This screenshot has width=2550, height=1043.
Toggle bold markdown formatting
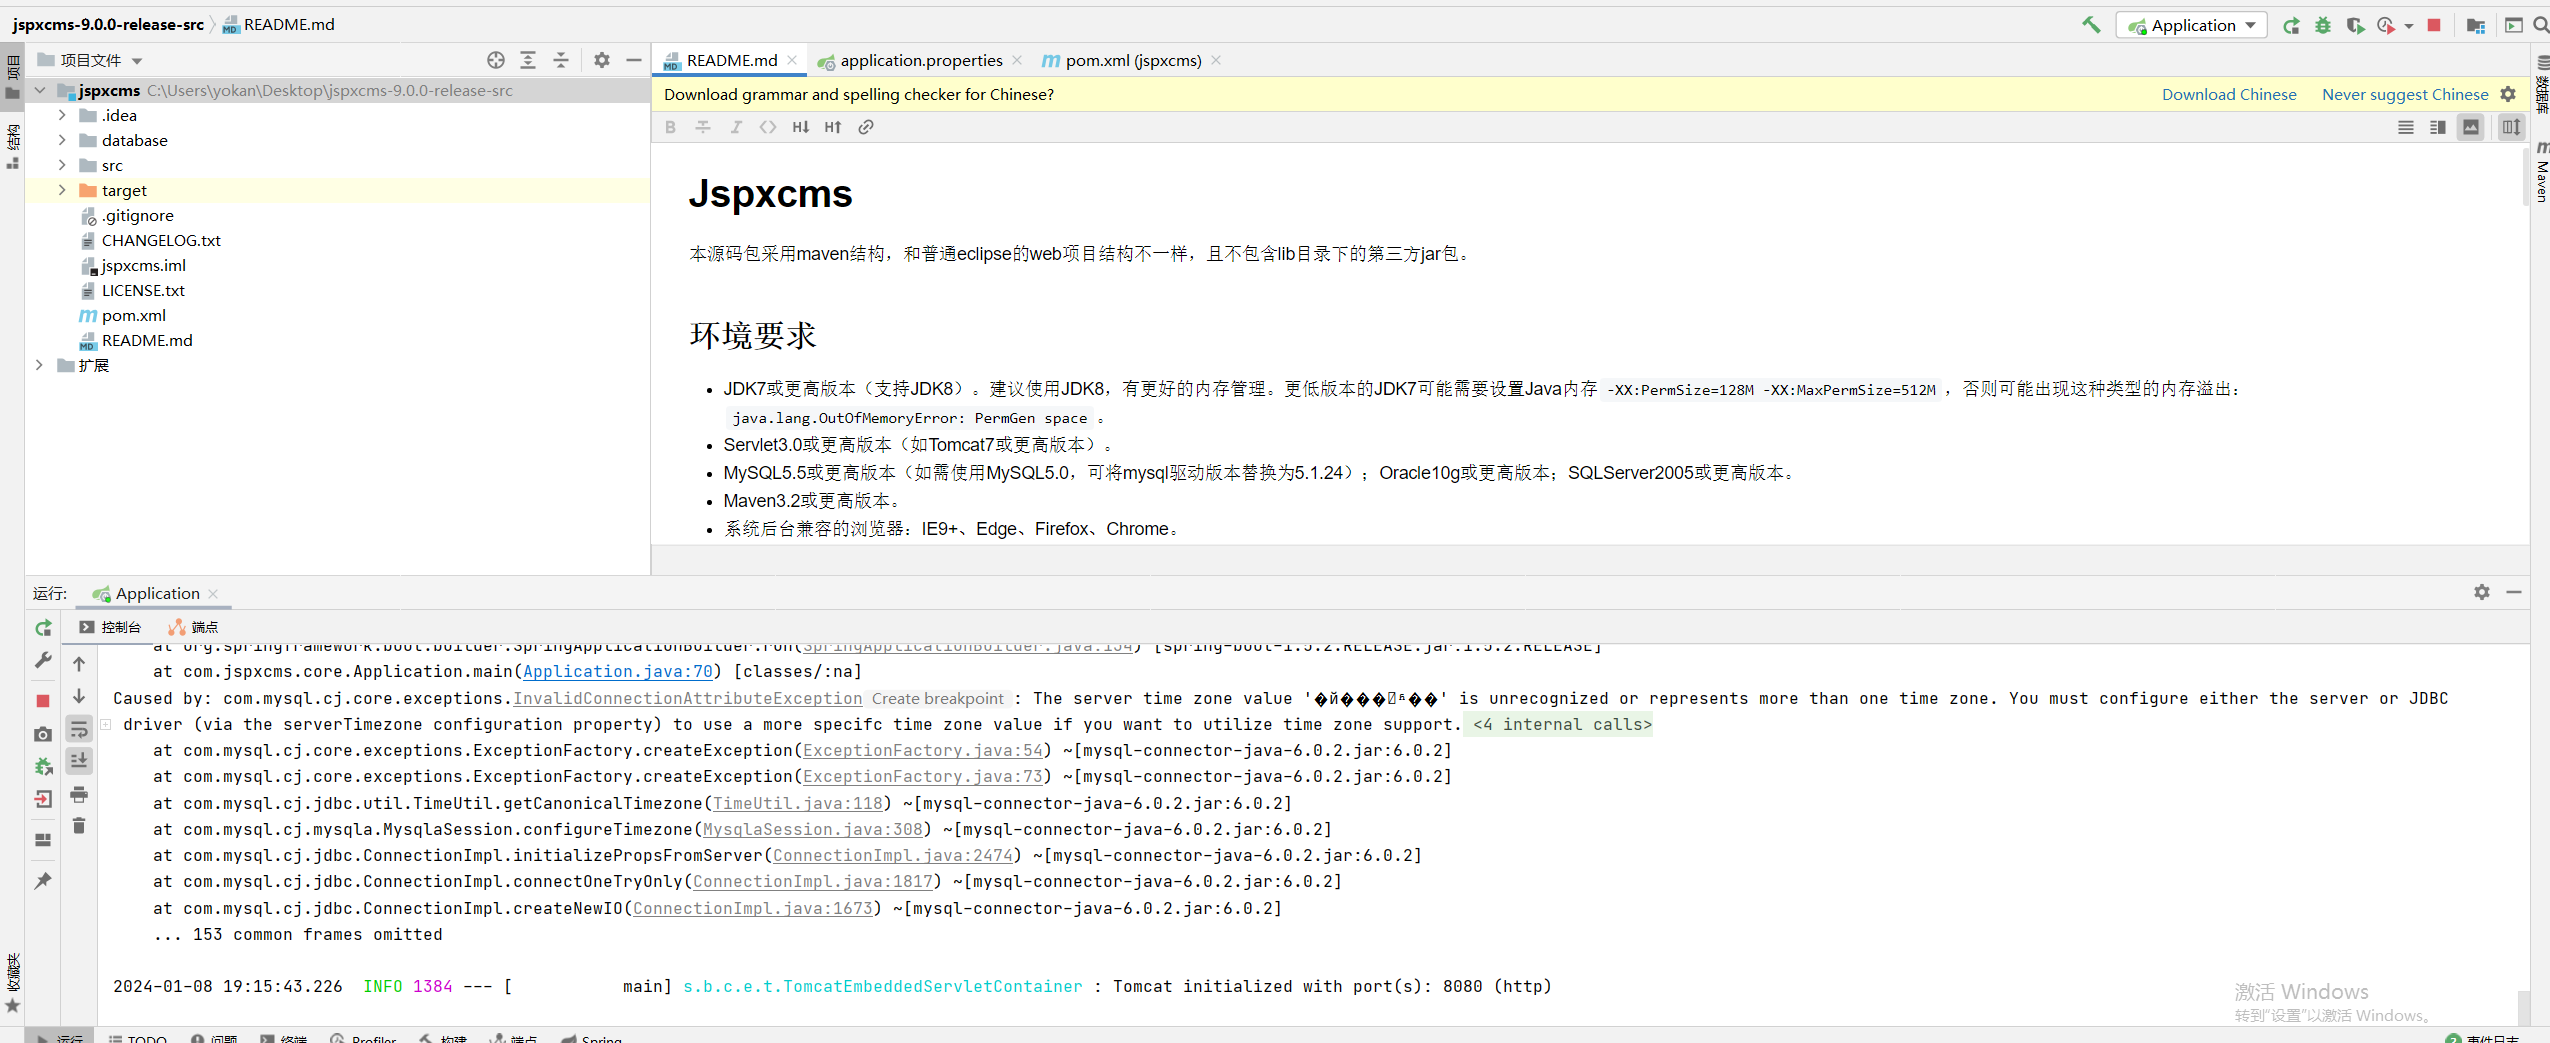[x=670, y=127]
